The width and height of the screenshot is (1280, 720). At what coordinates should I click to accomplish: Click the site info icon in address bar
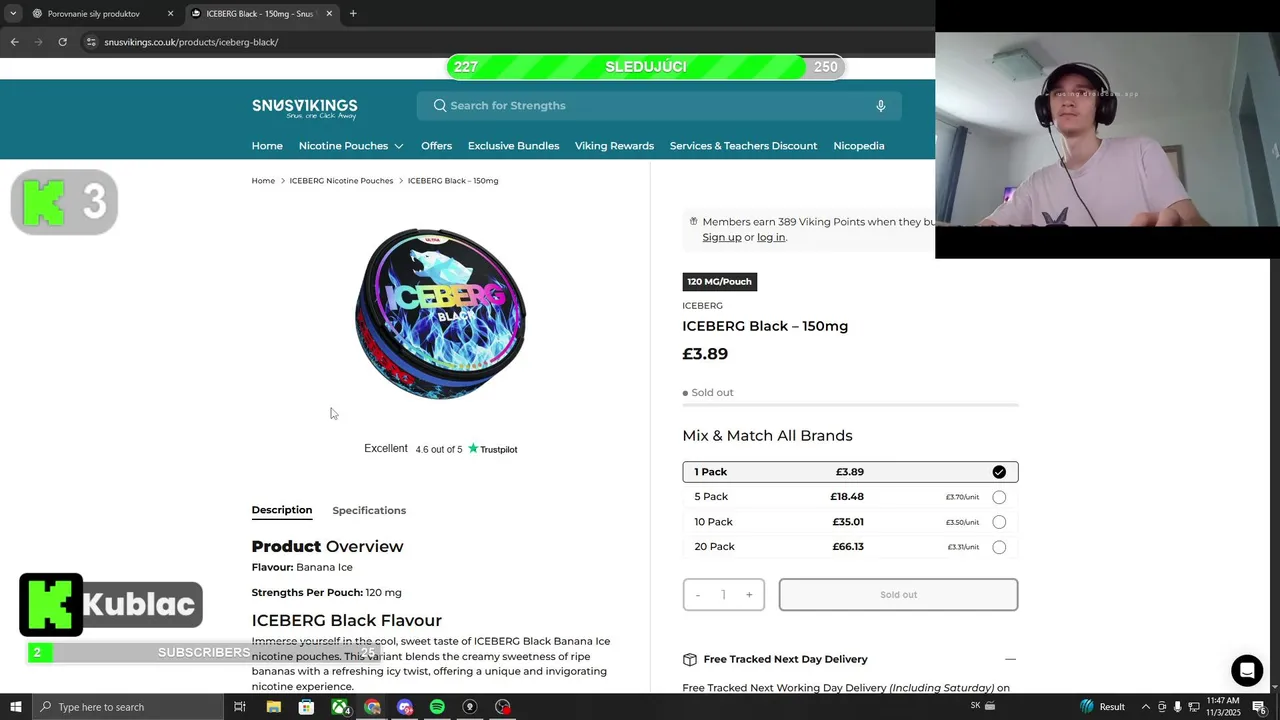coord(91,42)
